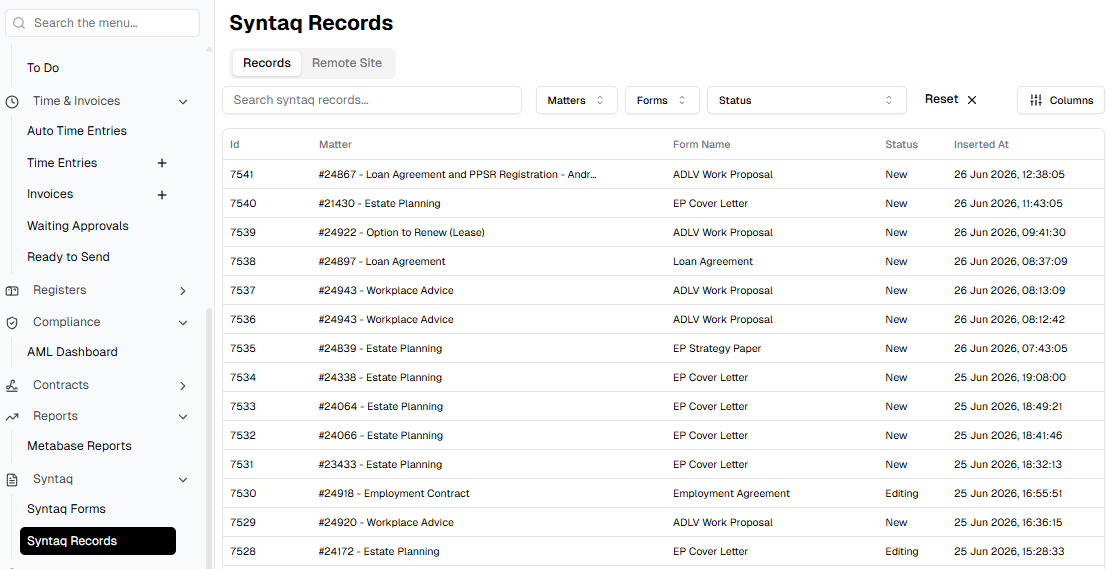Open Invoices menu item
The width and height of the screenshot is (1113, 569).
pyautogui.click(x=50, y=194)
